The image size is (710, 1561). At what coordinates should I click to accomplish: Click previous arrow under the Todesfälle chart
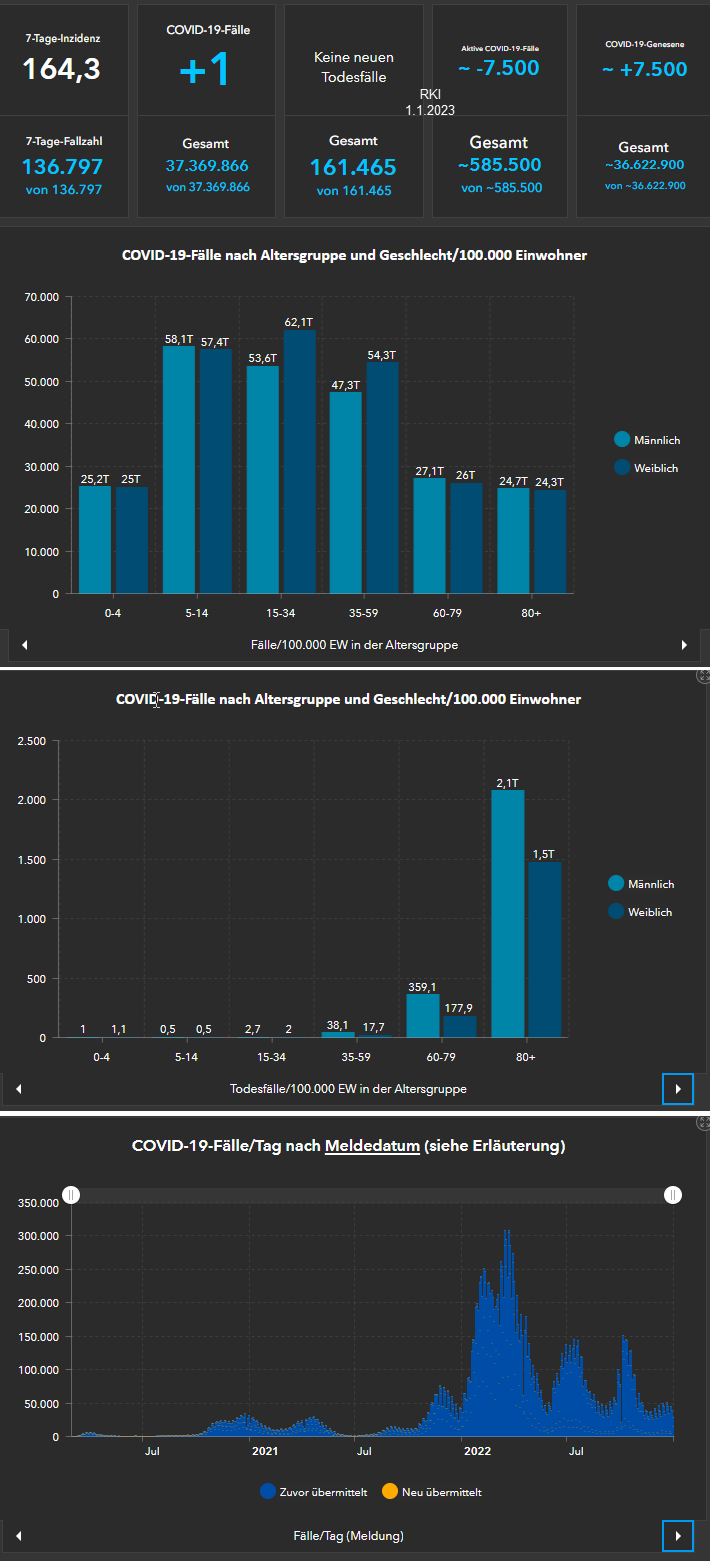point(18,1088)
